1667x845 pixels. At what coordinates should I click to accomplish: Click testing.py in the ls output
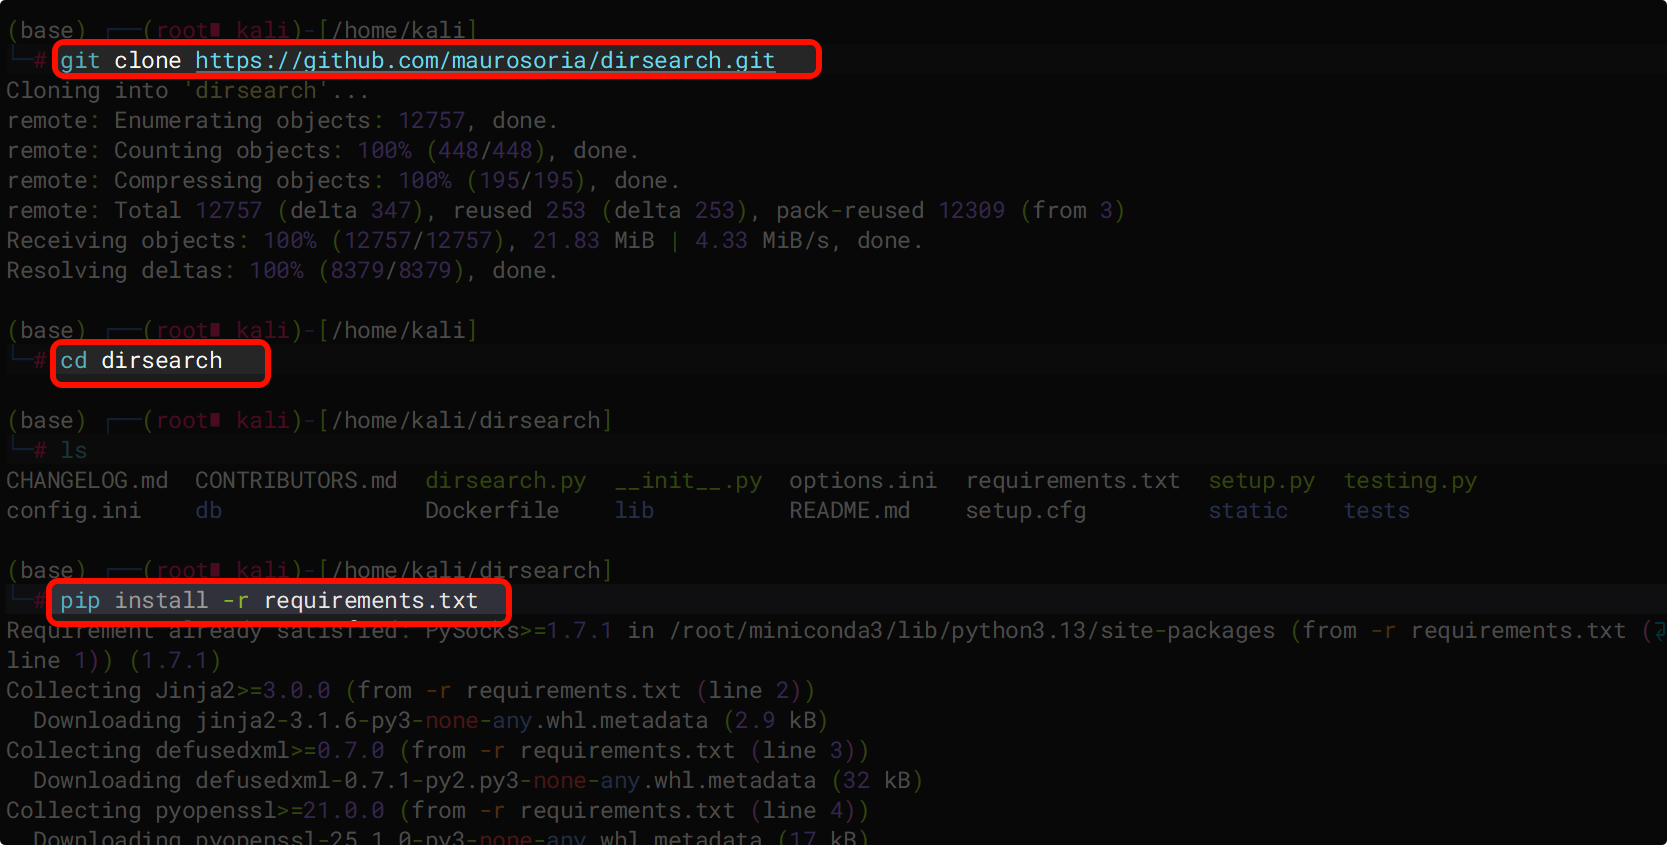tap(1409, 481)
